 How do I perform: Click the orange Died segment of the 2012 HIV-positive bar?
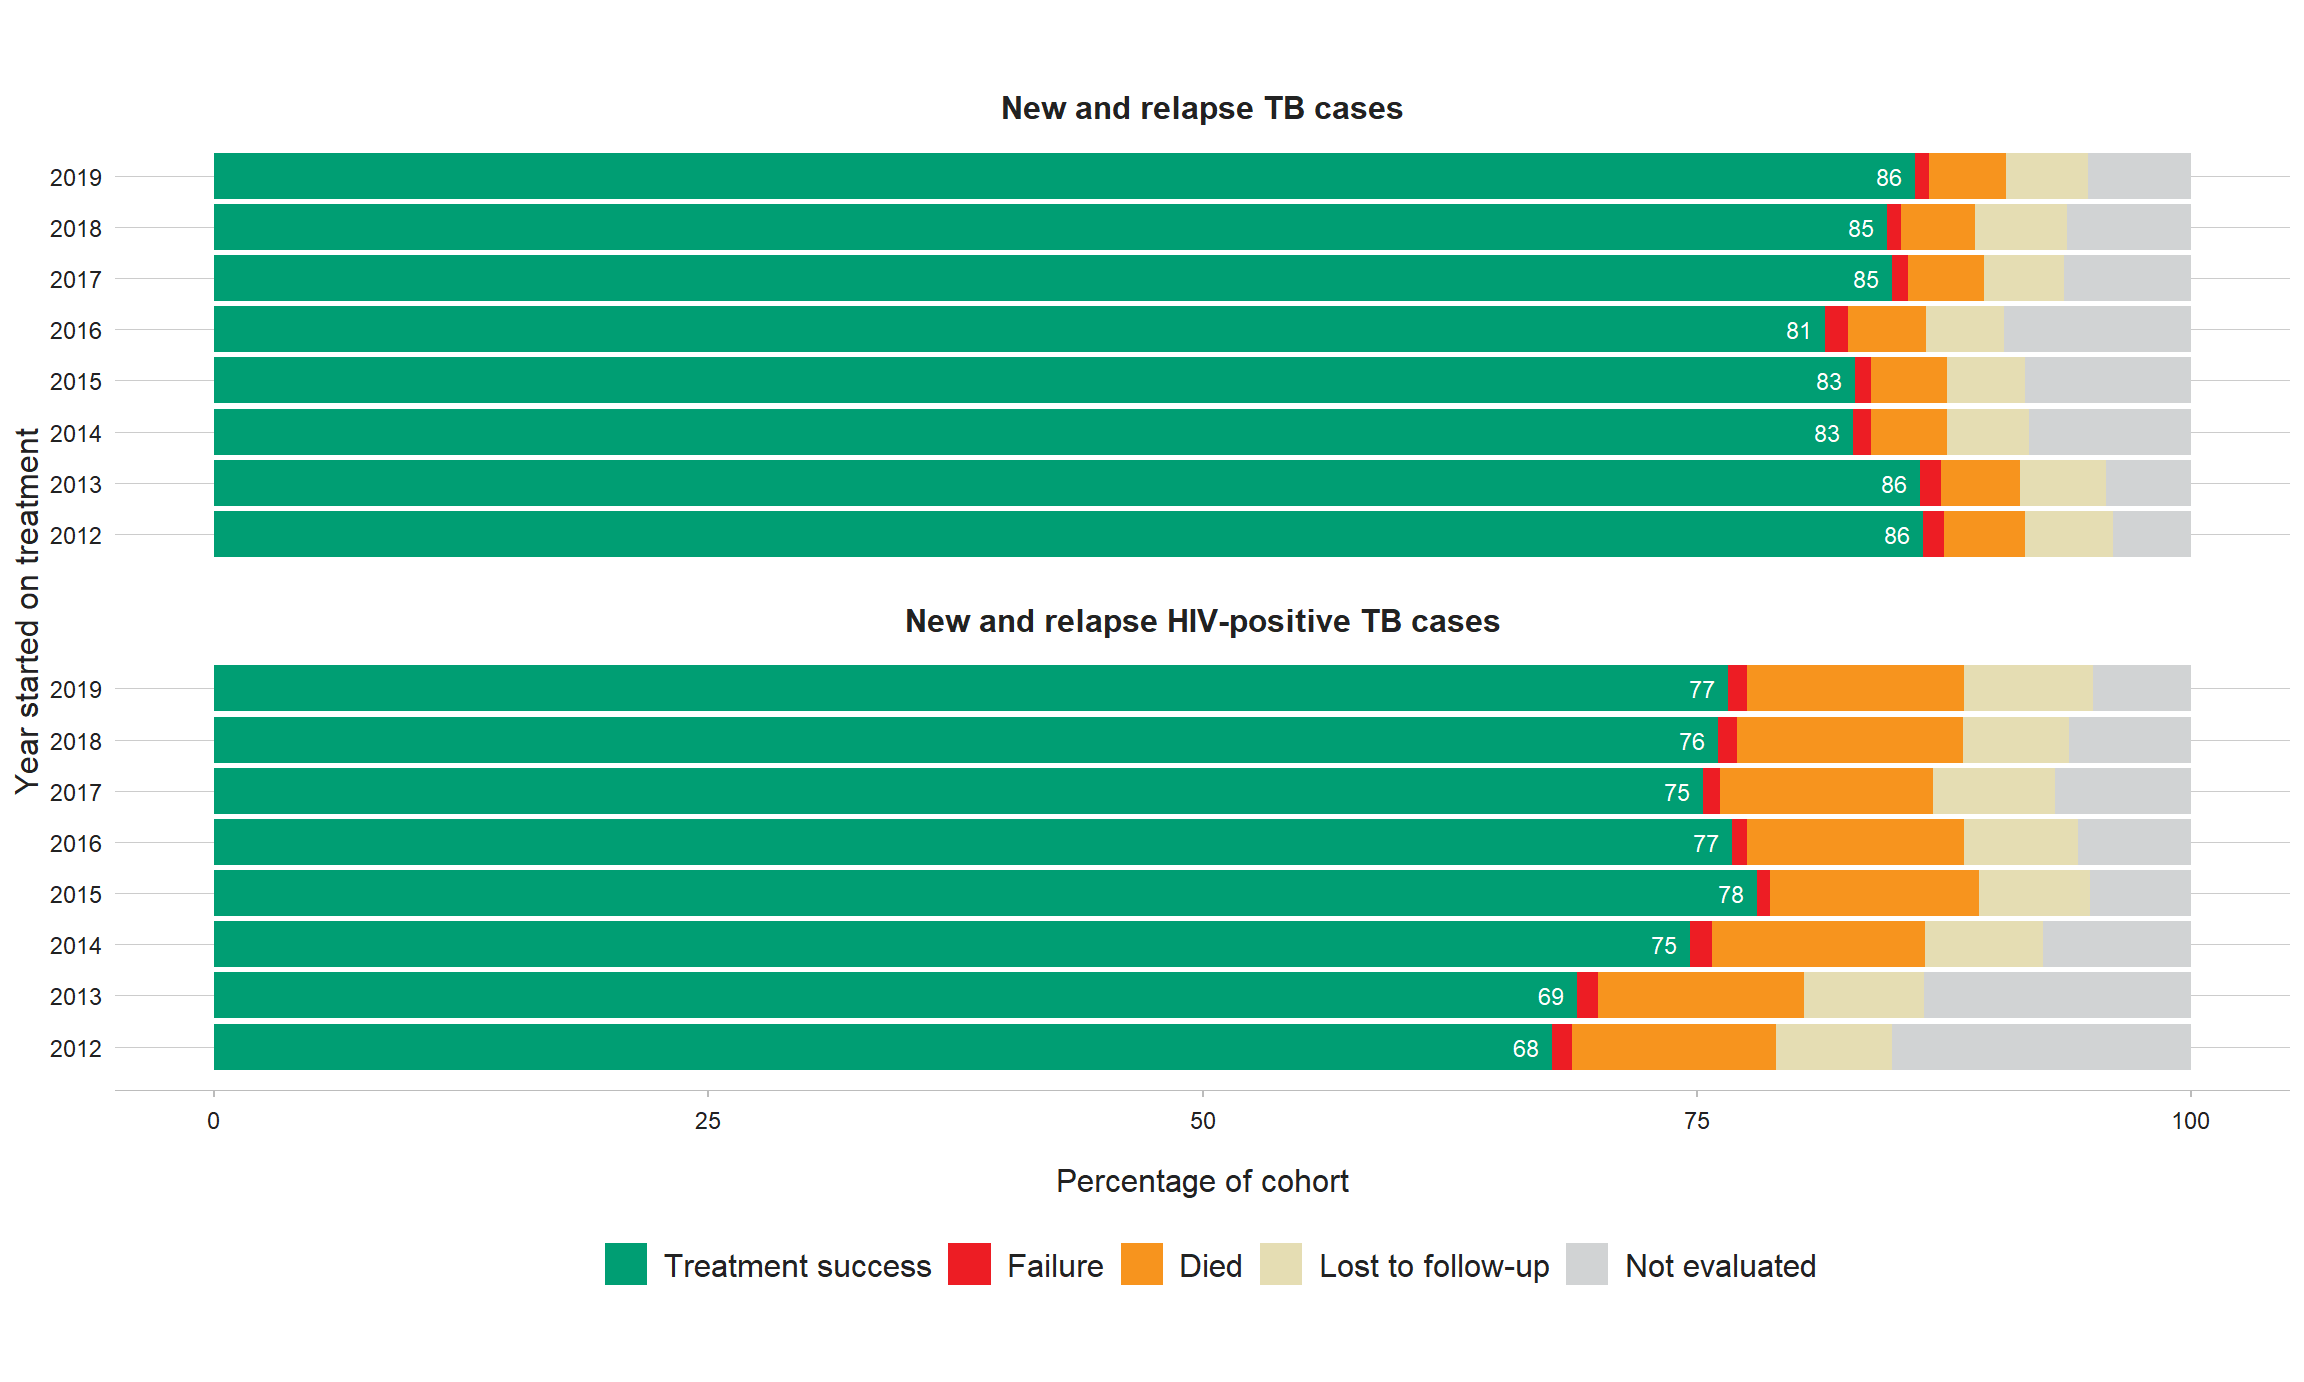point(1673,1047)
